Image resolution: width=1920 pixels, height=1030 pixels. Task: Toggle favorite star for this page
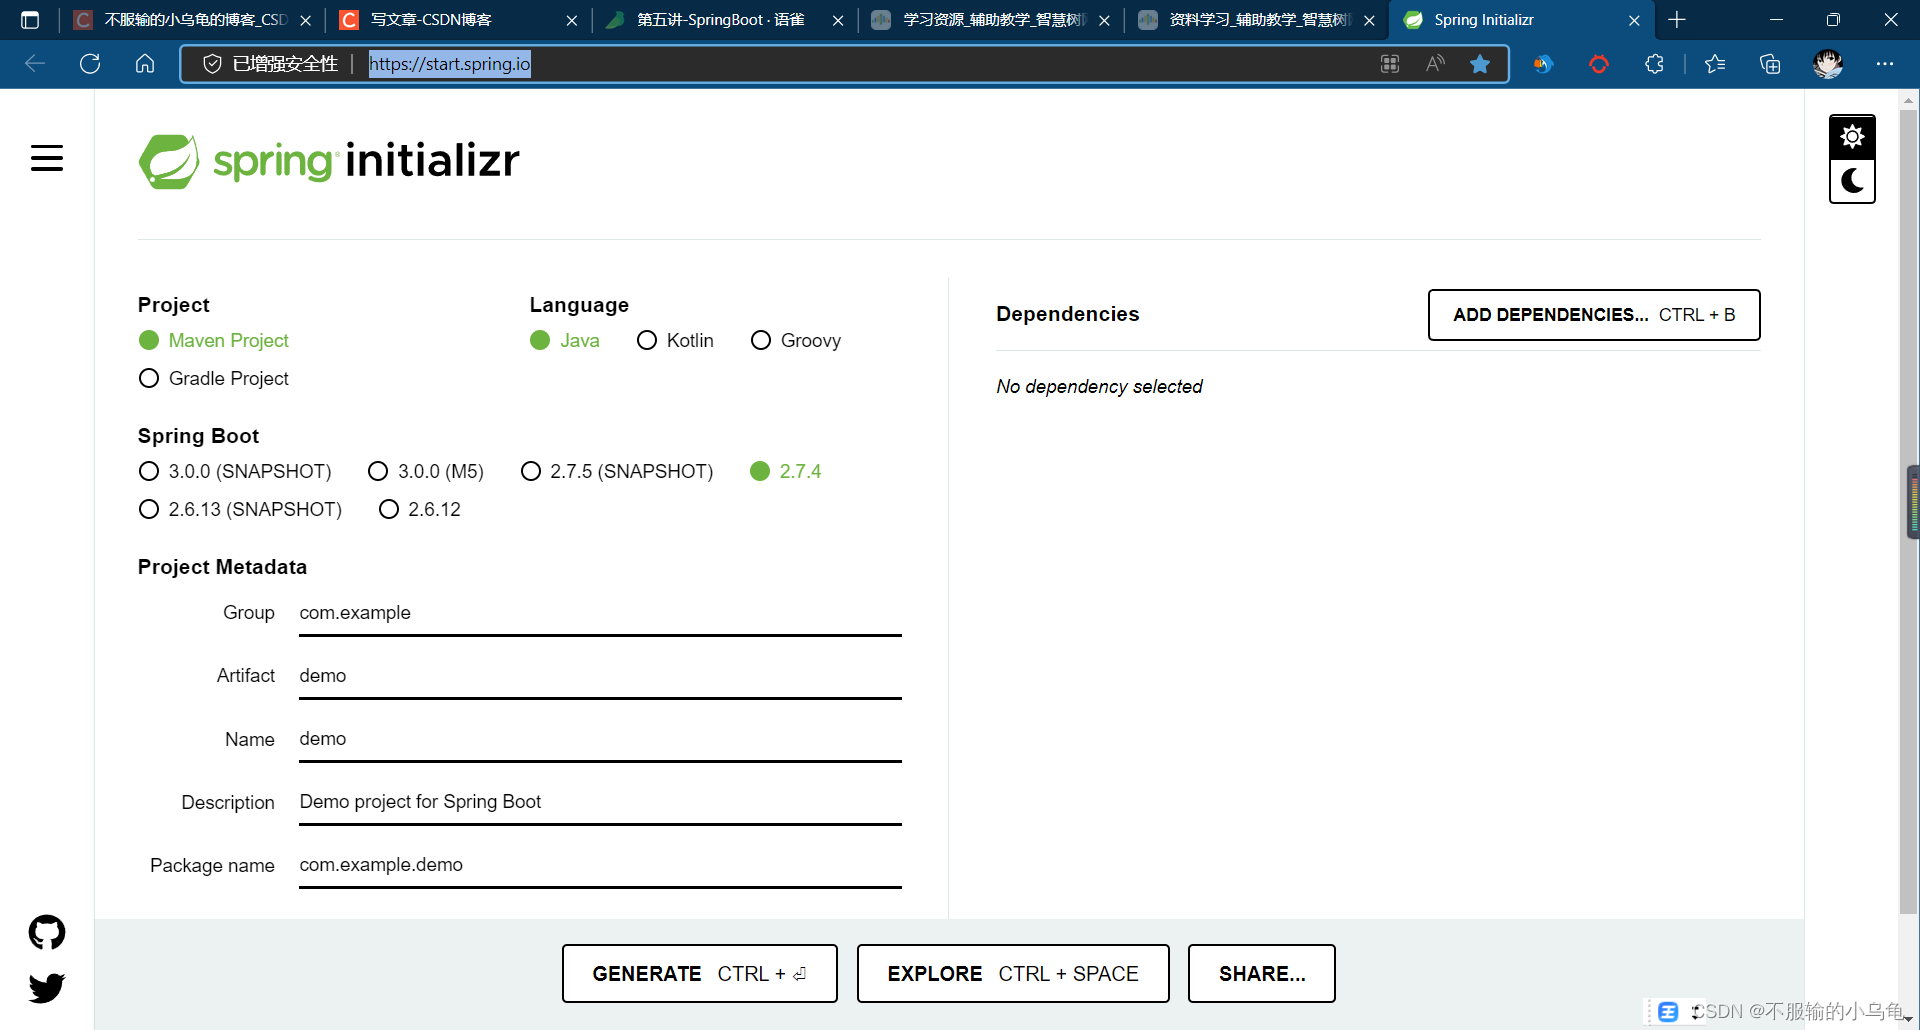(1480, 64)
